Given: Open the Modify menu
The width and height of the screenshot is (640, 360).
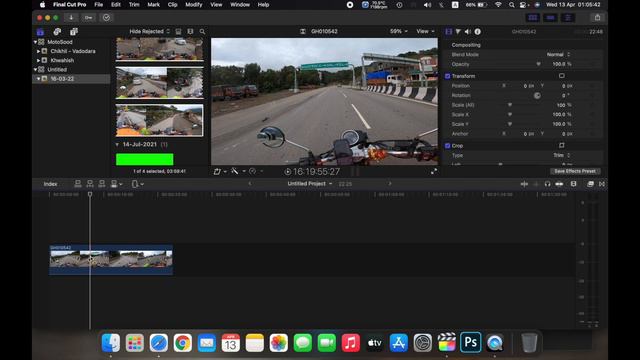Looking at the screenshot, I should point(194,5).
